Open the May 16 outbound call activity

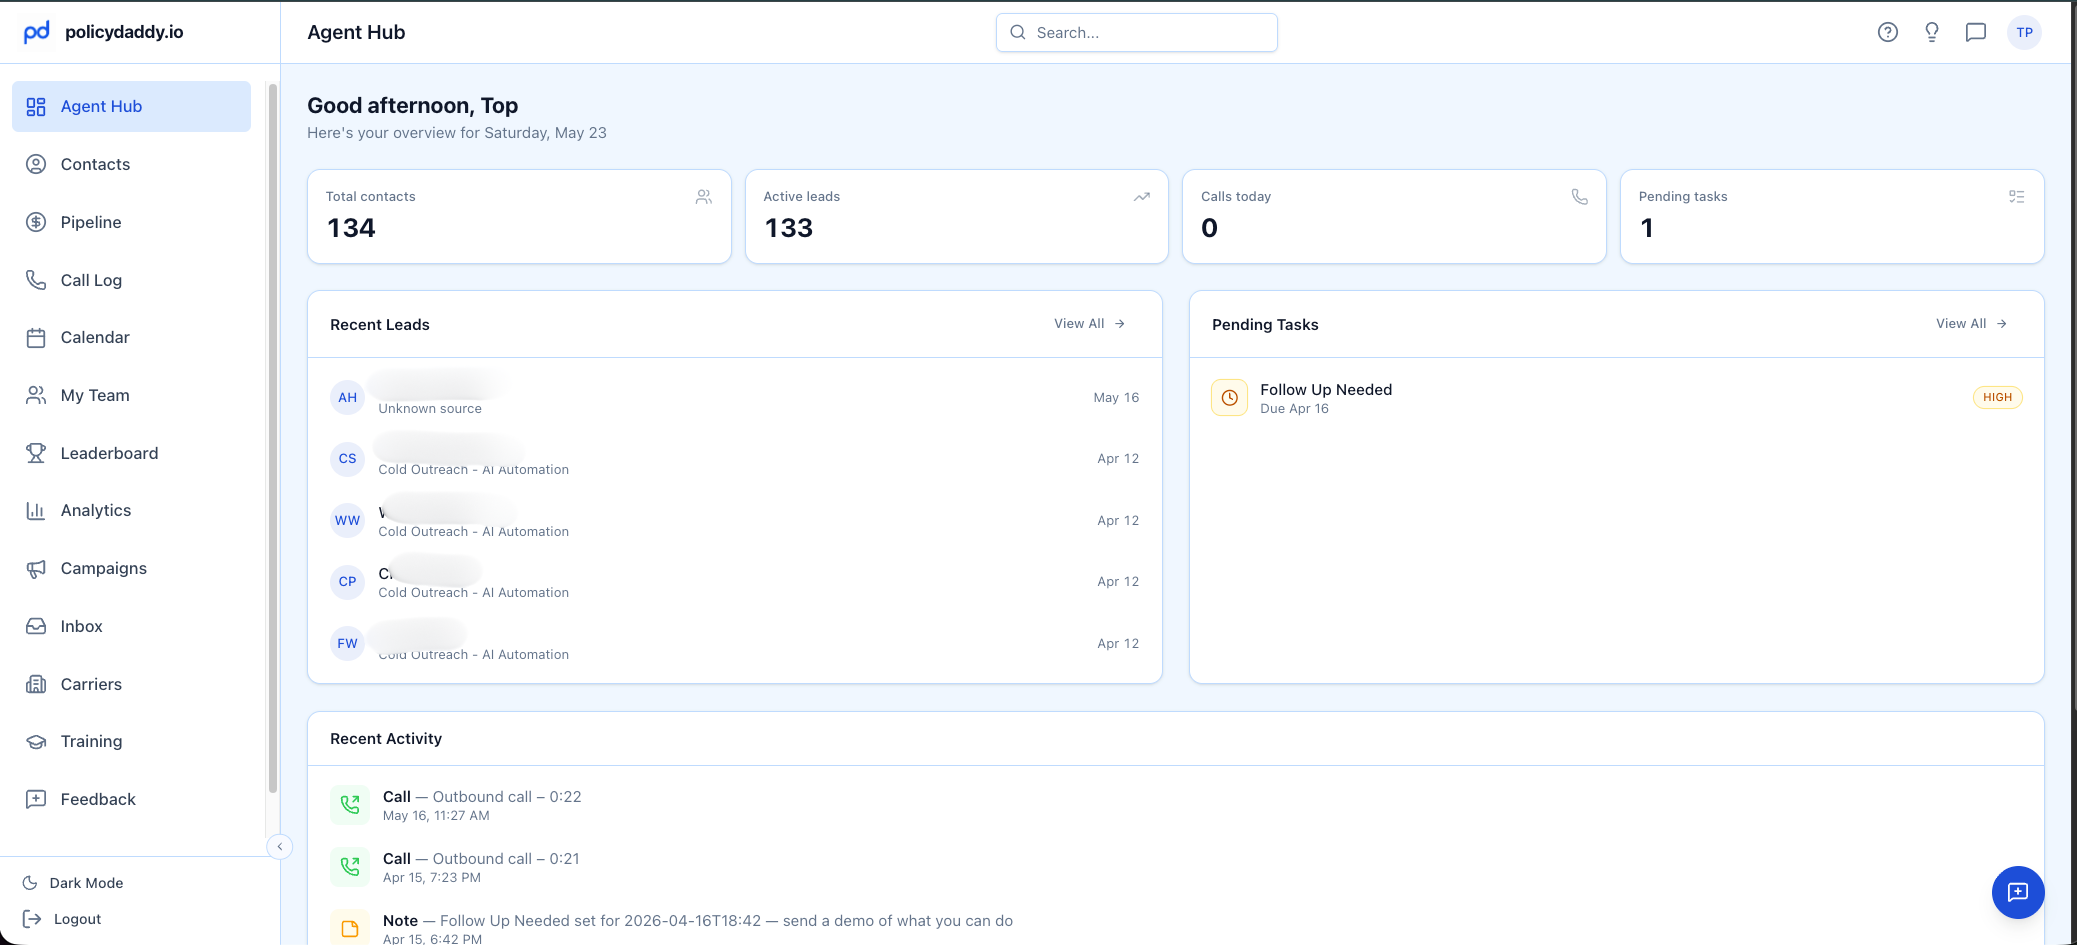coord(1176,804)
